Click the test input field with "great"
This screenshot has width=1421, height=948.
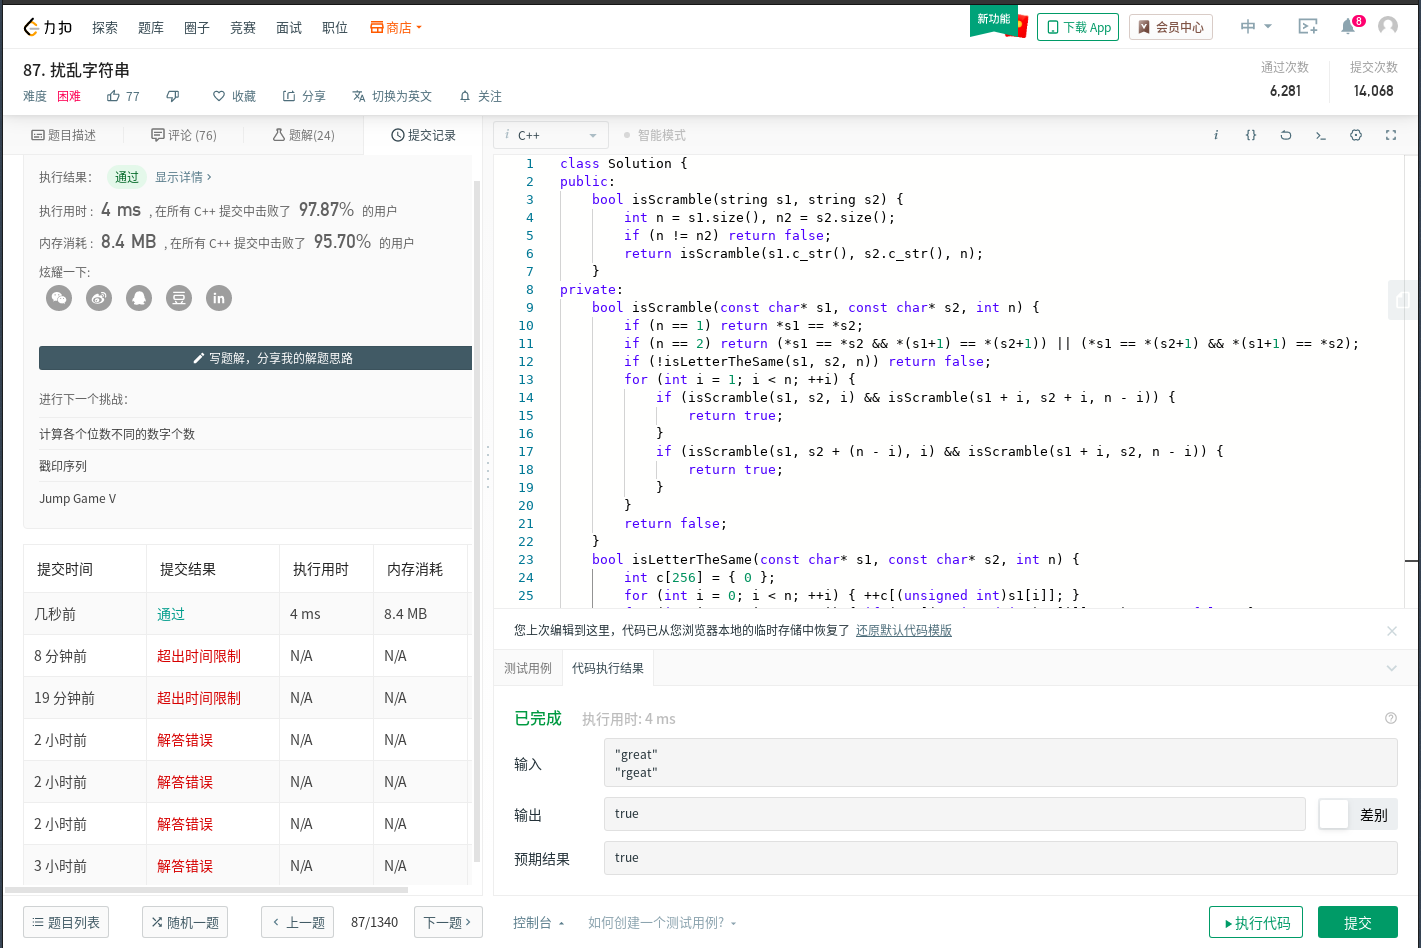(1000, 763)
